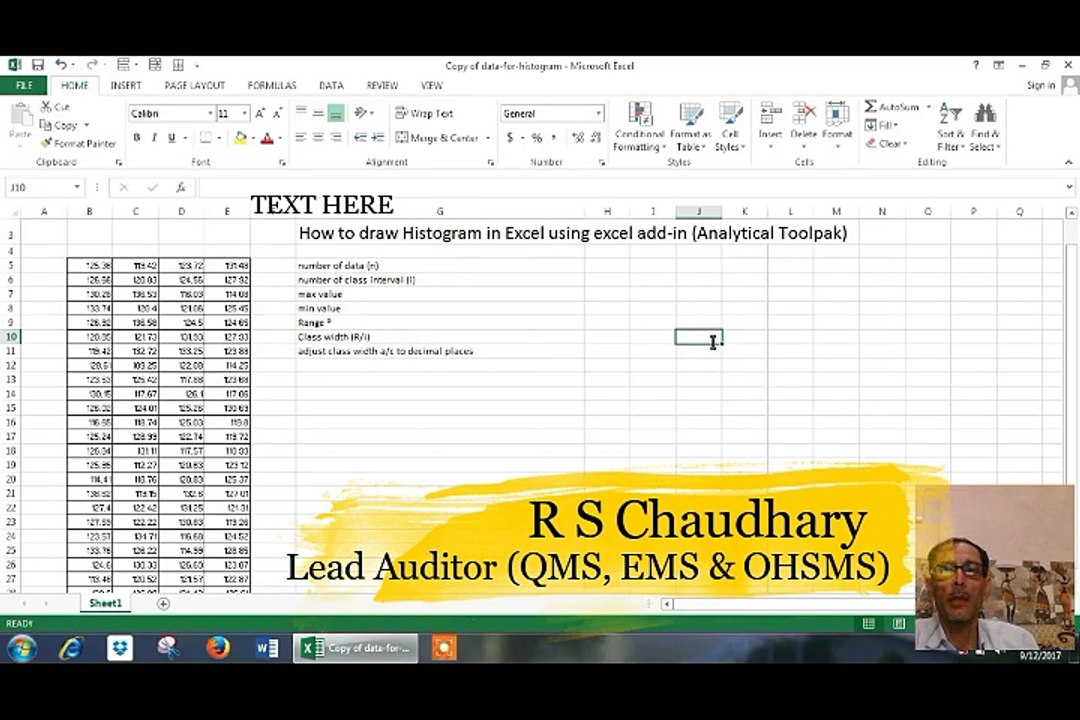Toggle Underline formatting
Viewport: 1080px width, 720px height.
(x=172, y=138)
